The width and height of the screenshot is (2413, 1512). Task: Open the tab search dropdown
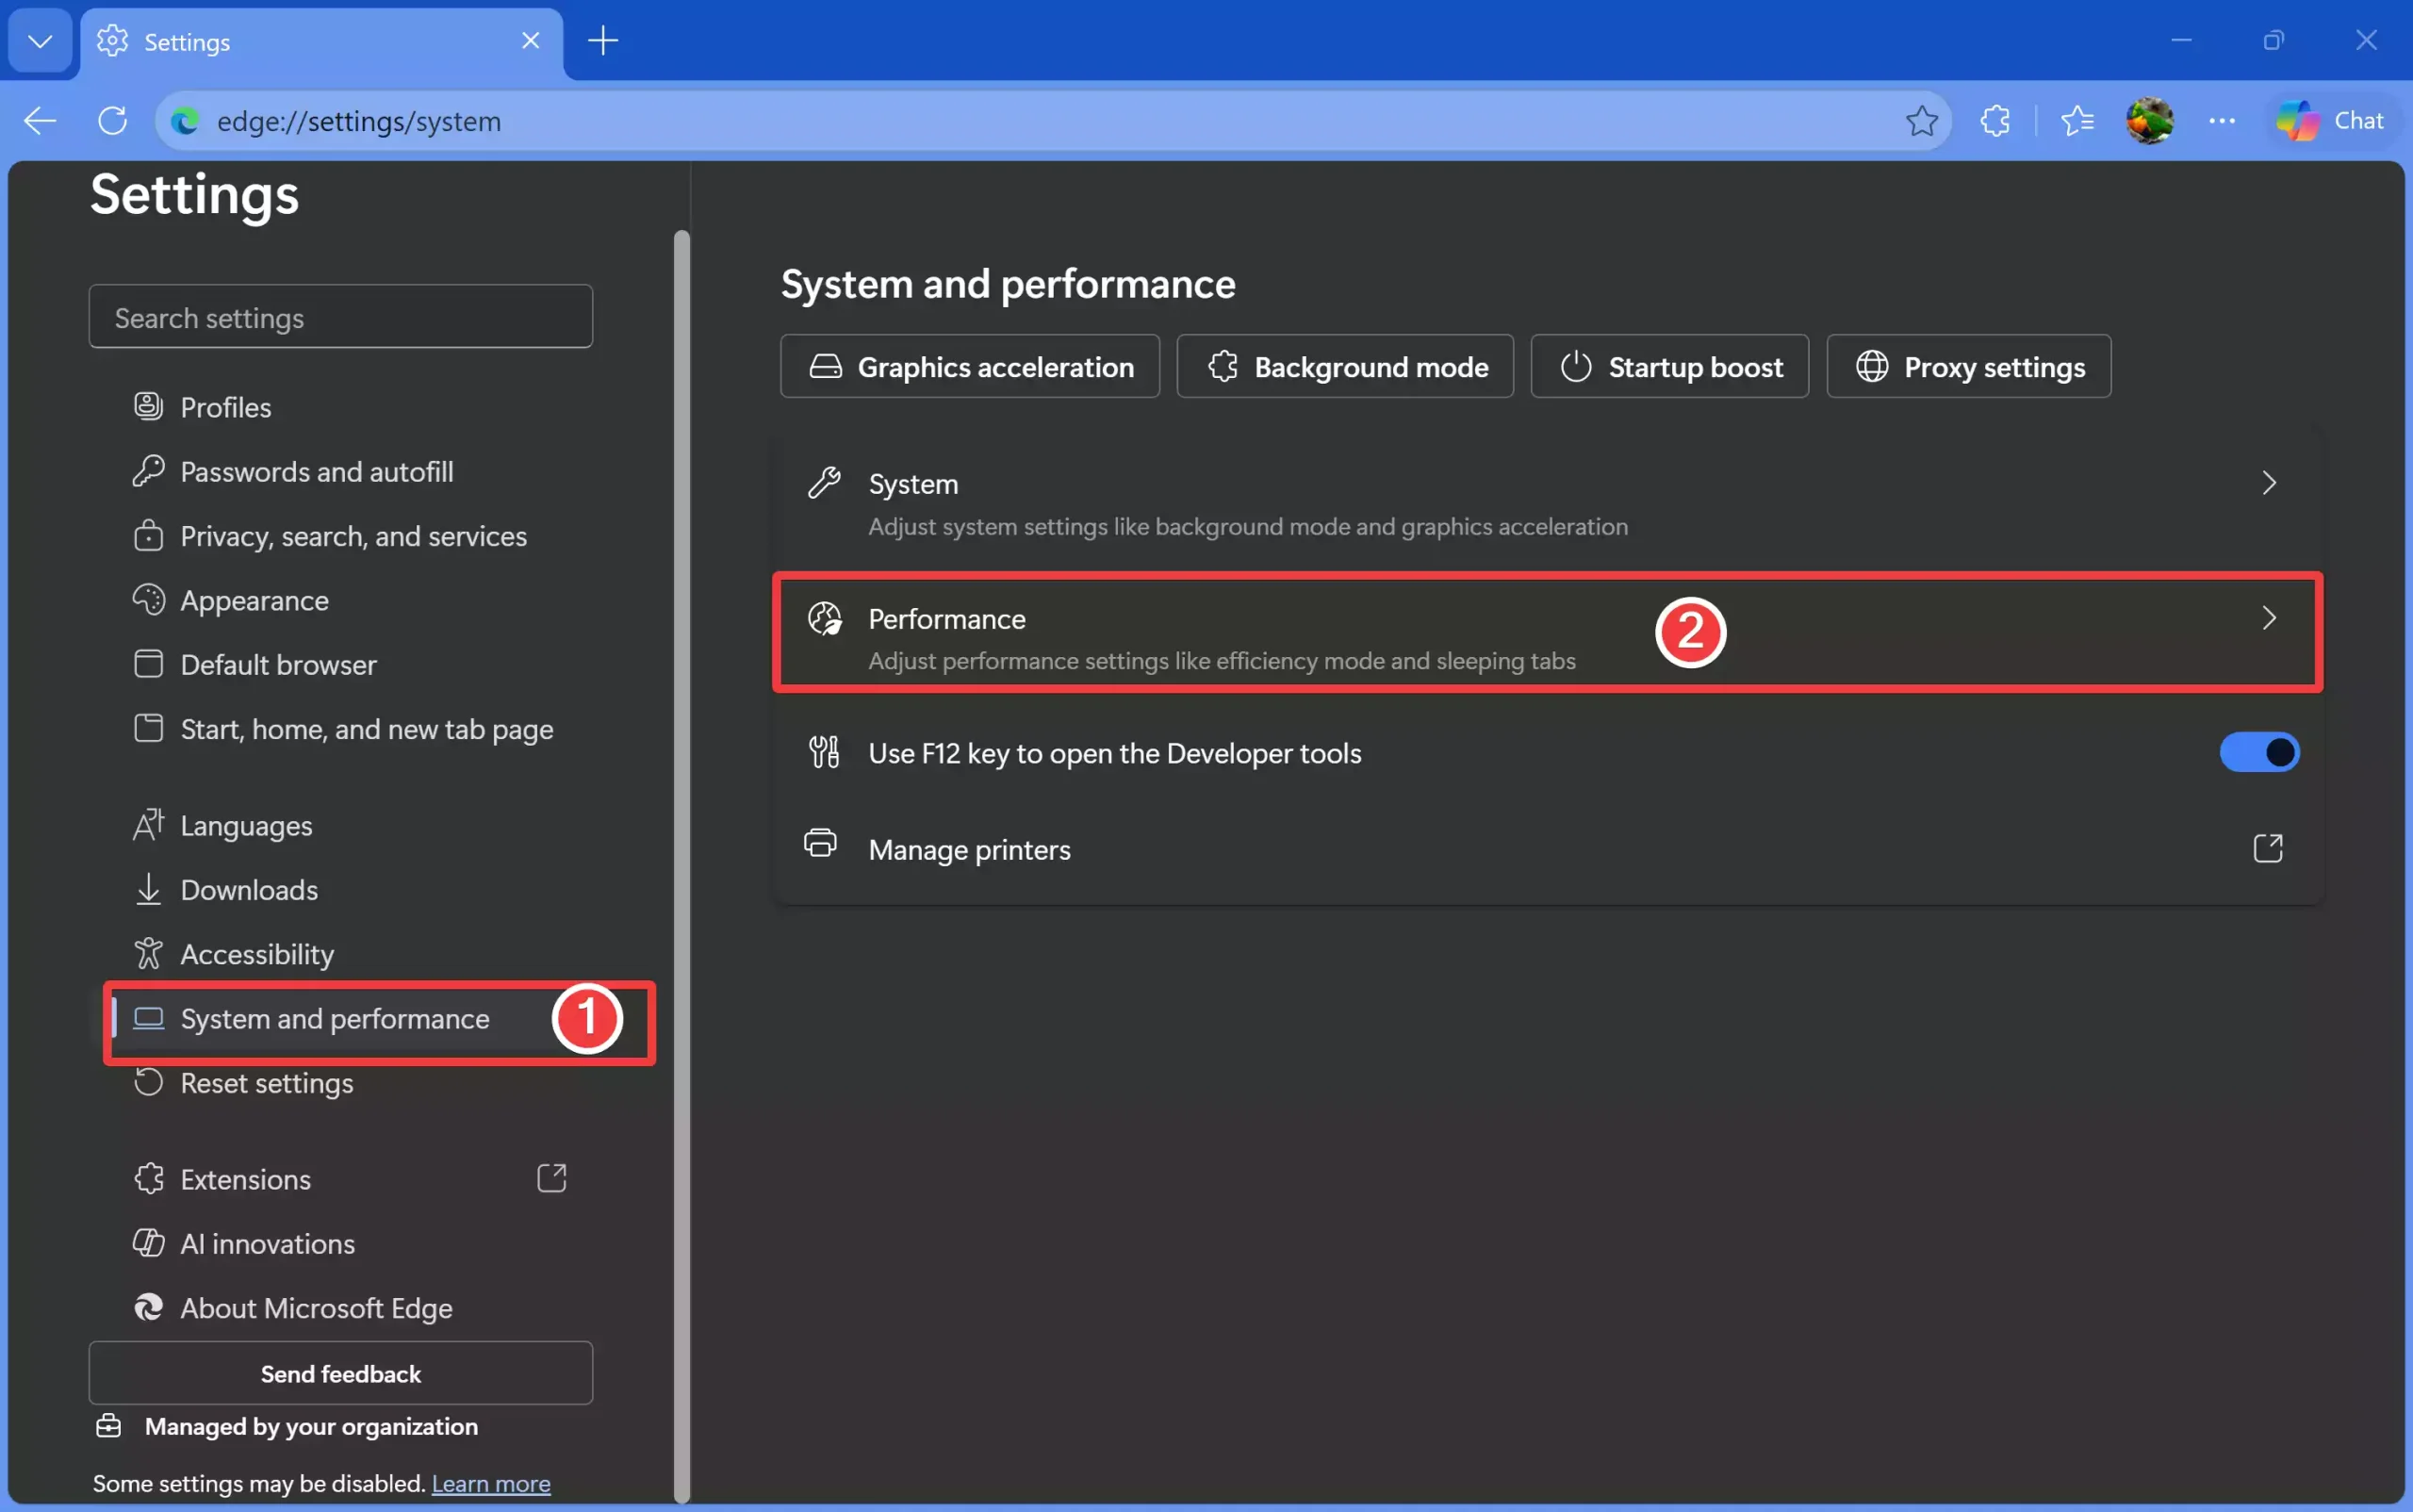coord(40,41)
